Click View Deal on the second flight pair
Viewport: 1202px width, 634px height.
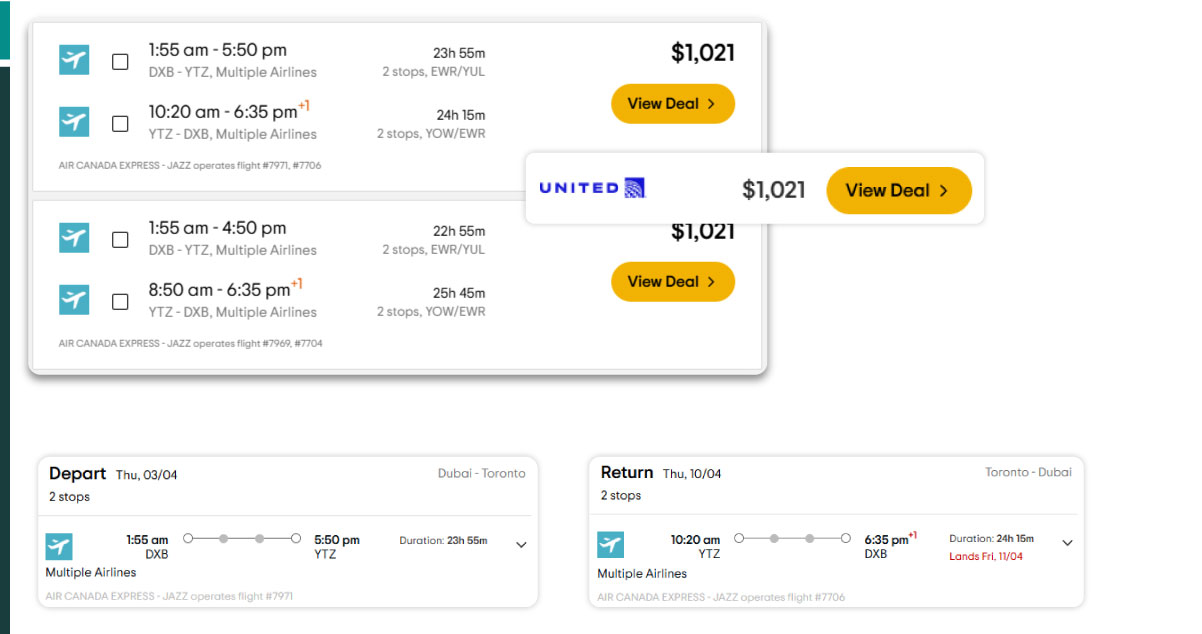pos(672,281)
